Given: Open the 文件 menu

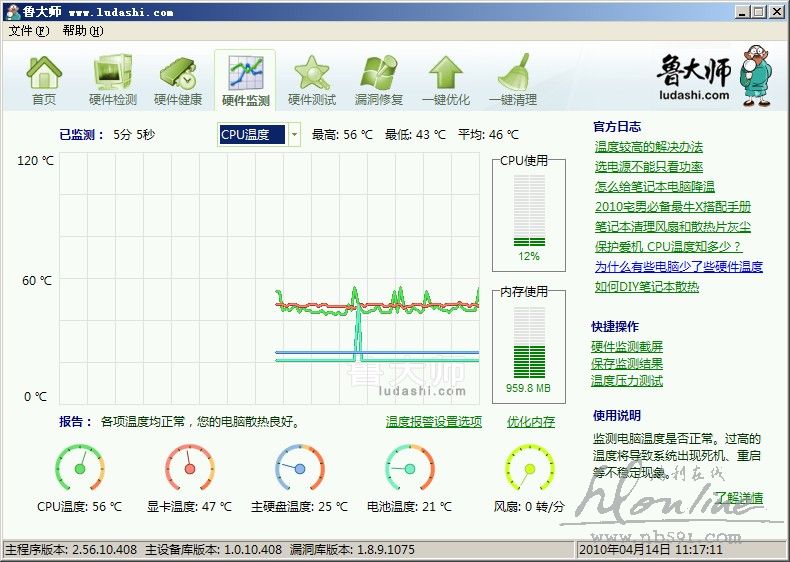Looking at the screenshot, I should coord(28,31).
